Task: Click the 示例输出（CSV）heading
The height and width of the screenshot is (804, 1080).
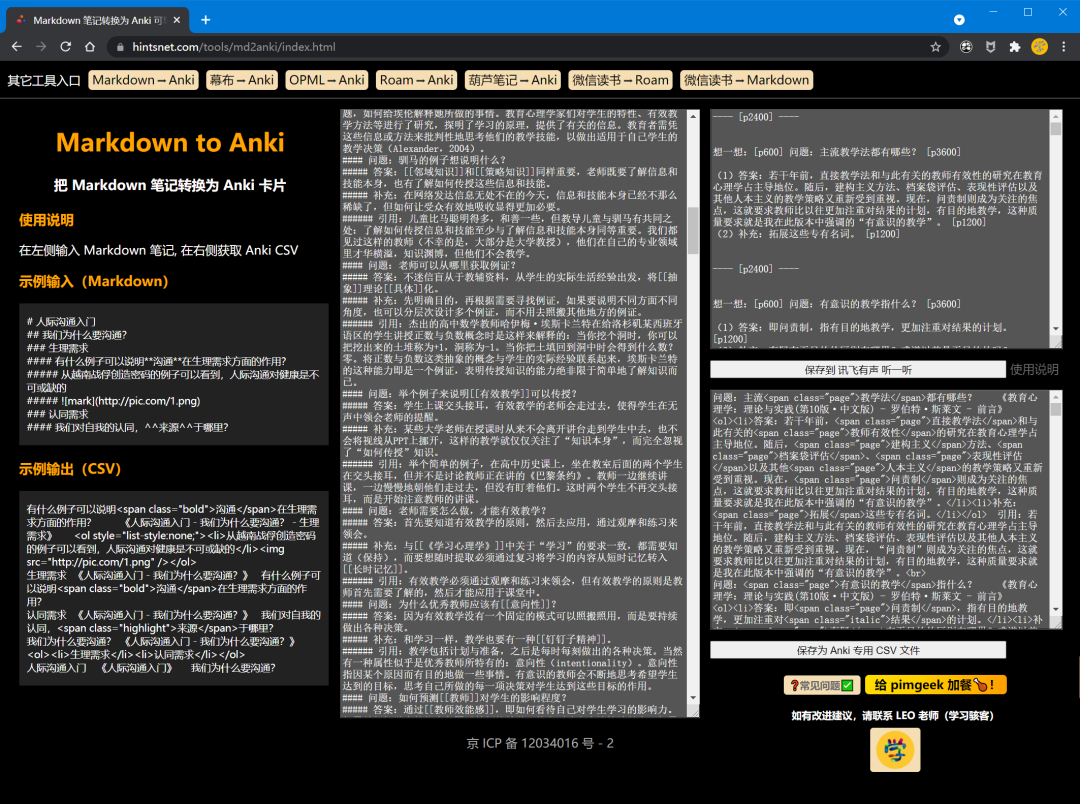Action: click(x=70, y=469)
